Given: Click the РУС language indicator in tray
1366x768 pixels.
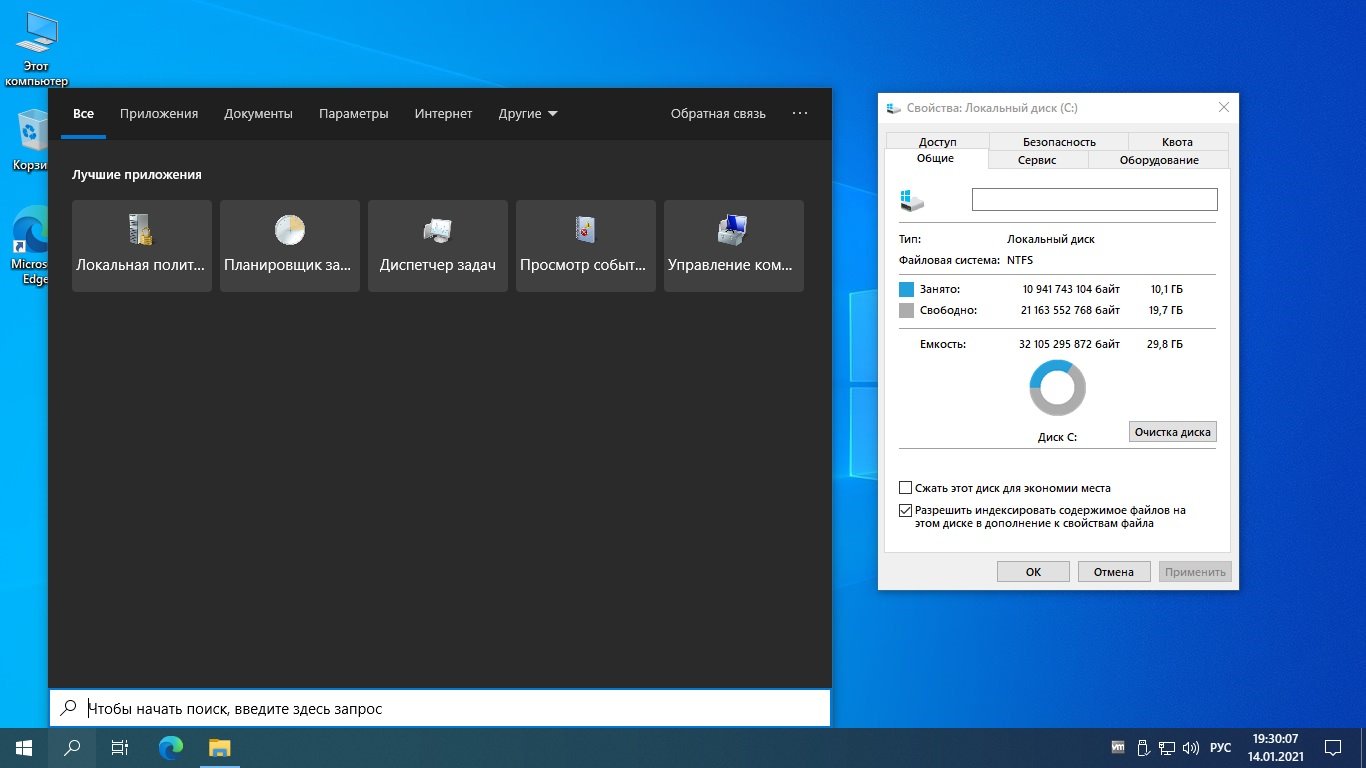Looking at the screenshot, I should click(1220, 747).
